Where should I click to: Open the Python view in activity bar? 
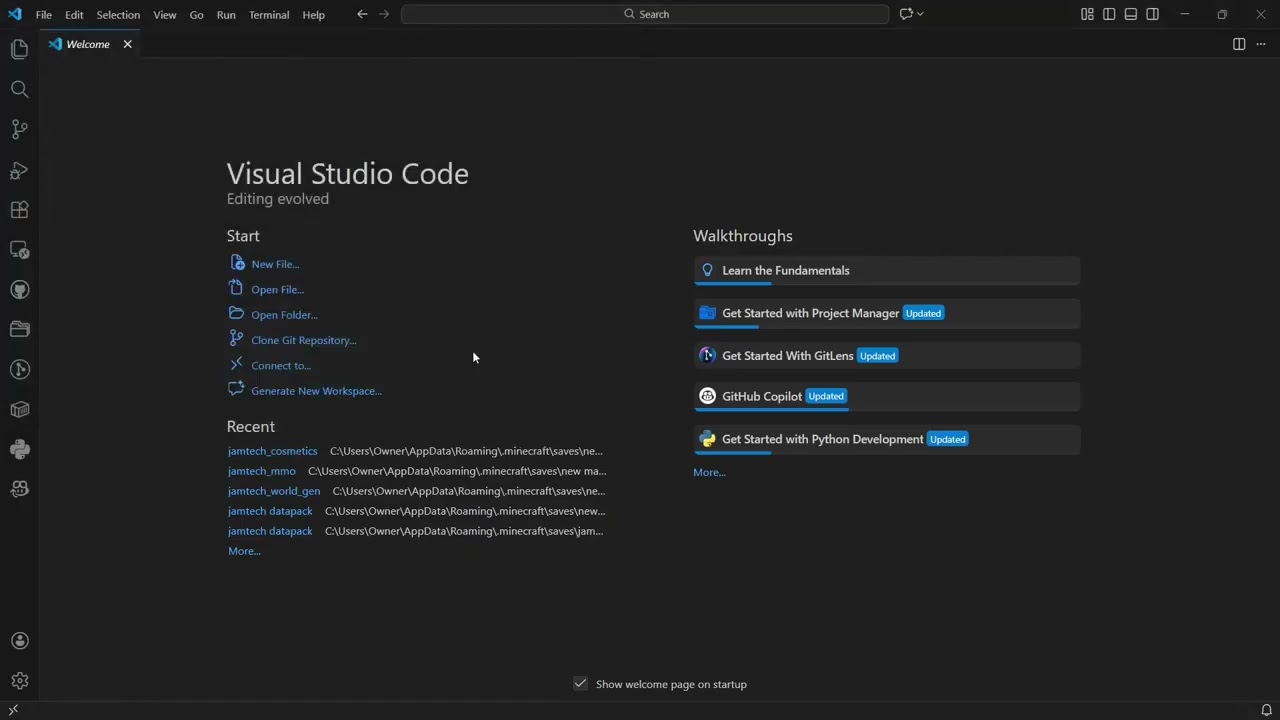pyautogui.click(x=19, y=449)
